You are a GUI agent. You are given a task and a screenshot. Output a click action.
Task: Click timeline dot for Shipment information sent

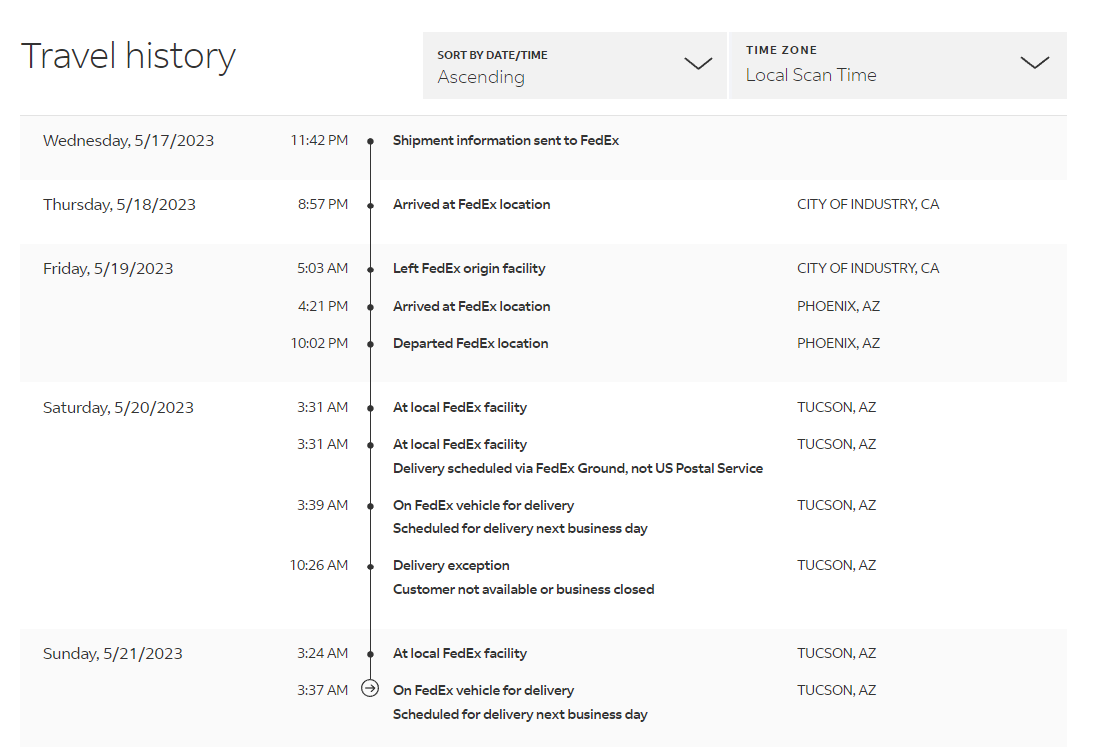pyautogui.click(x=370, y=141)
